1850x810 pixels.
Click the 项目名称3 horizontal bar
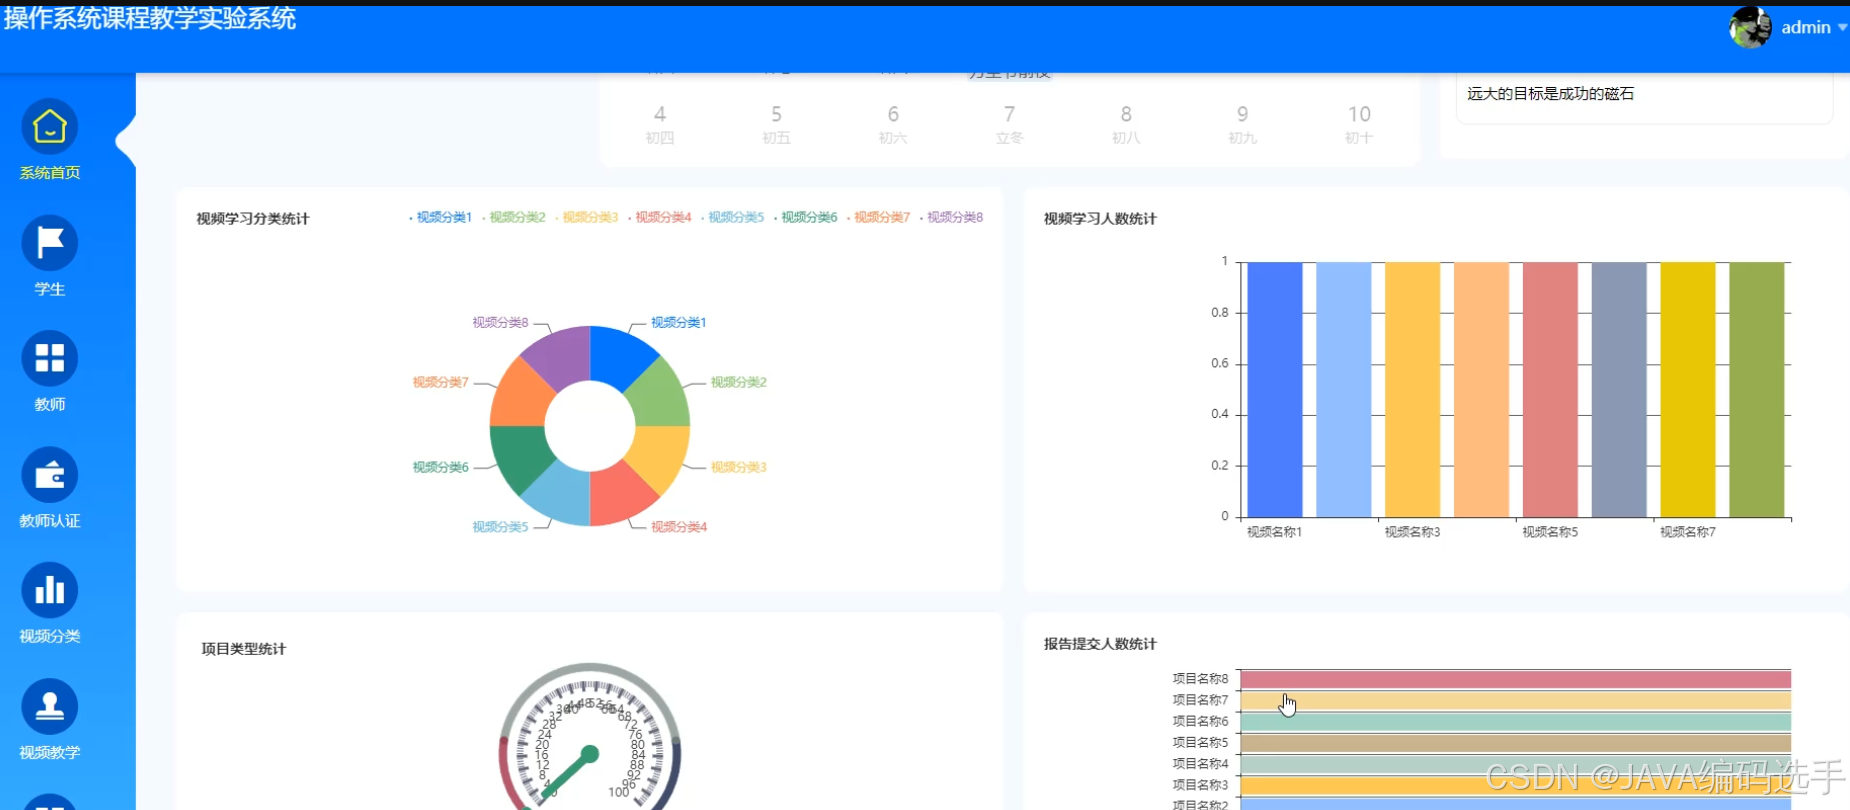(x=1515, y=786)
